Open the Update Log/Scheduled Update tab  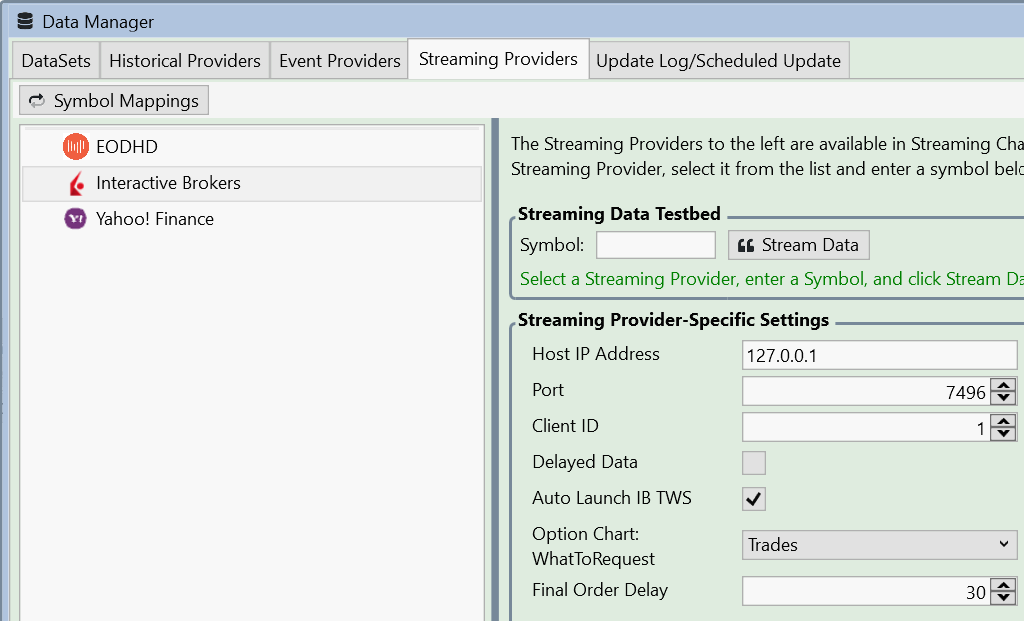click(x=718, y=61)
